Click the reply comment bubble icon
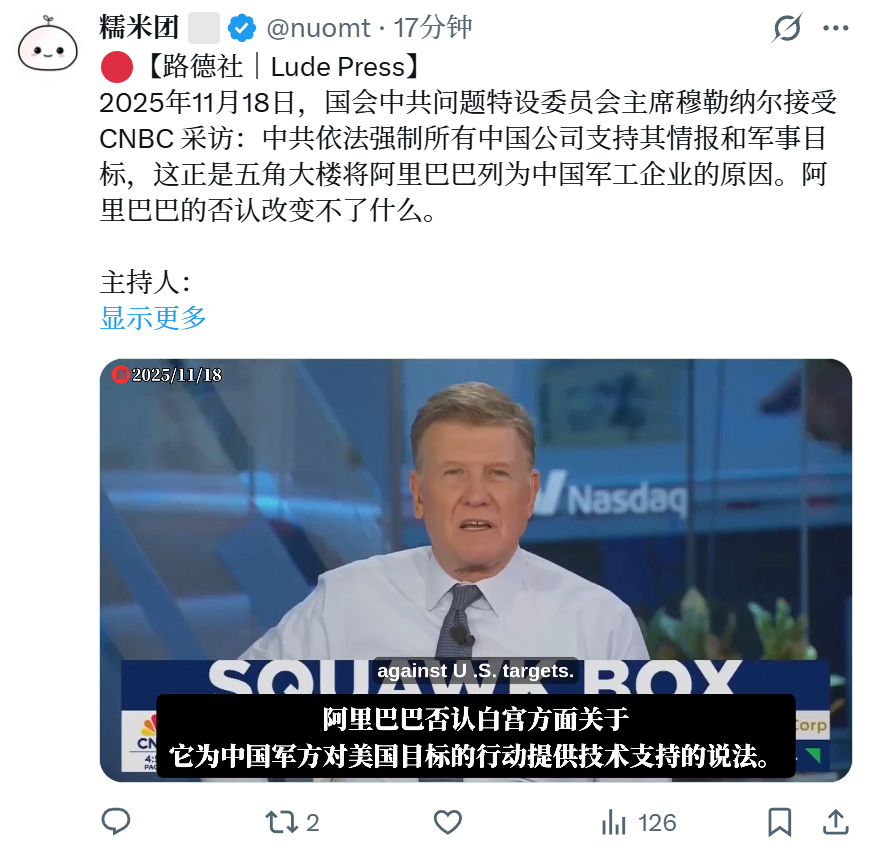873x859 pixels. (116, 822)
